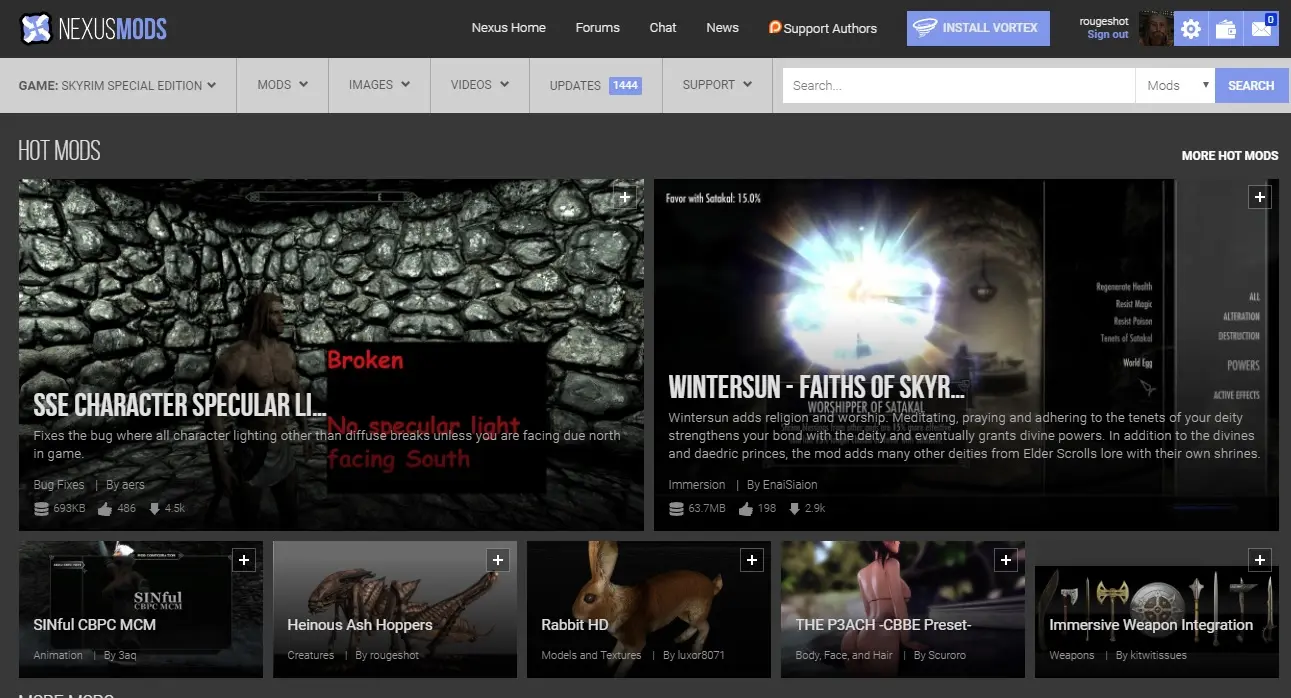1291x698 pixels.
Task: Focus the Search input field
Action: tap(959, 85)
